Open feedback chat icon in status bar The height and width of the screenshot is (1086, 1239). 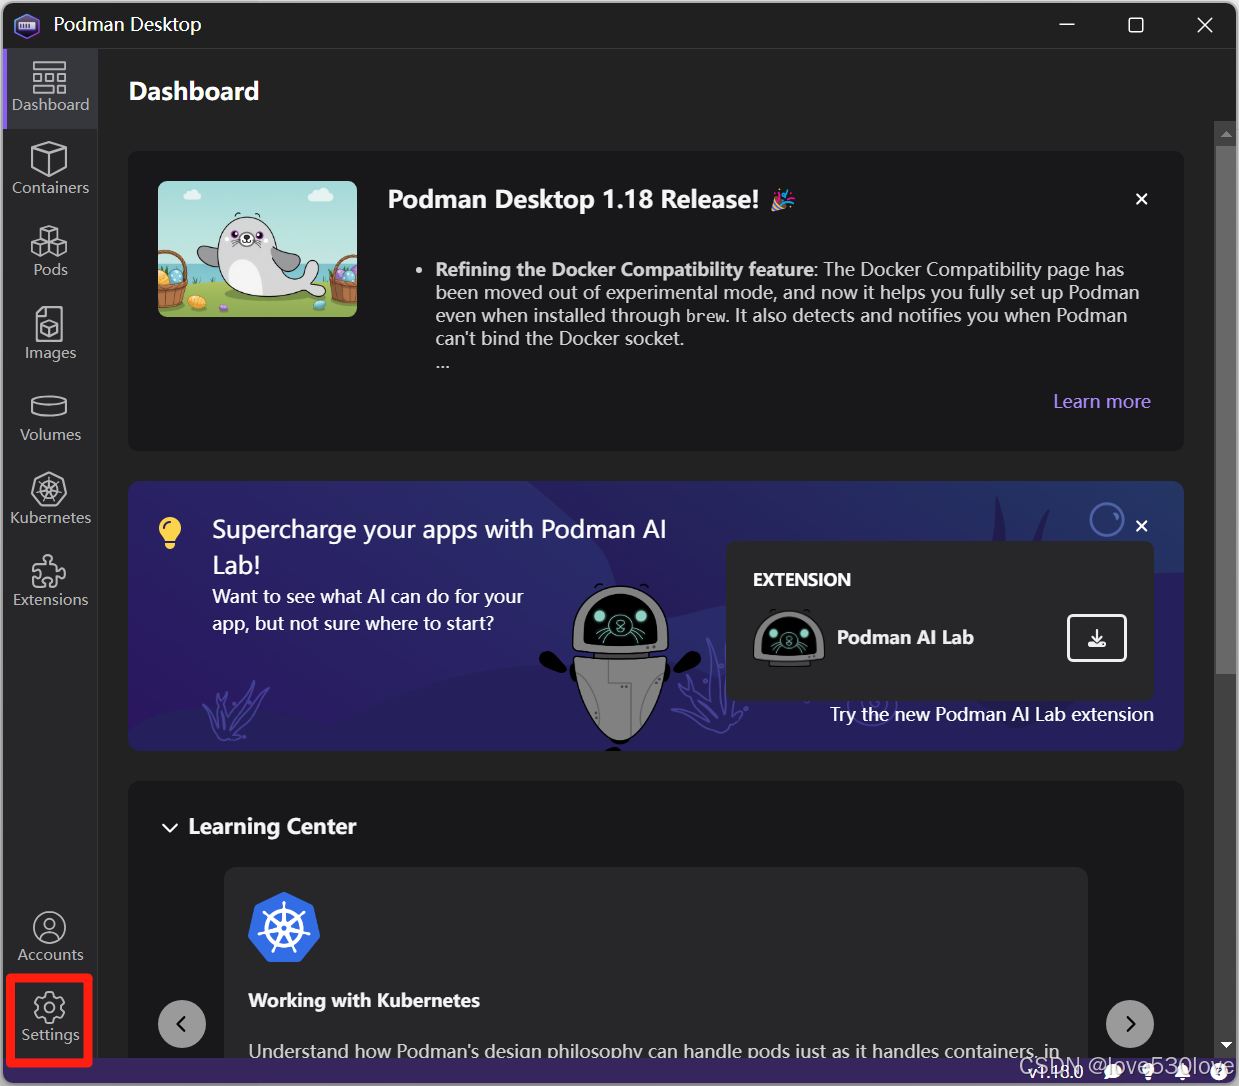click(x=1113, y=1070)
